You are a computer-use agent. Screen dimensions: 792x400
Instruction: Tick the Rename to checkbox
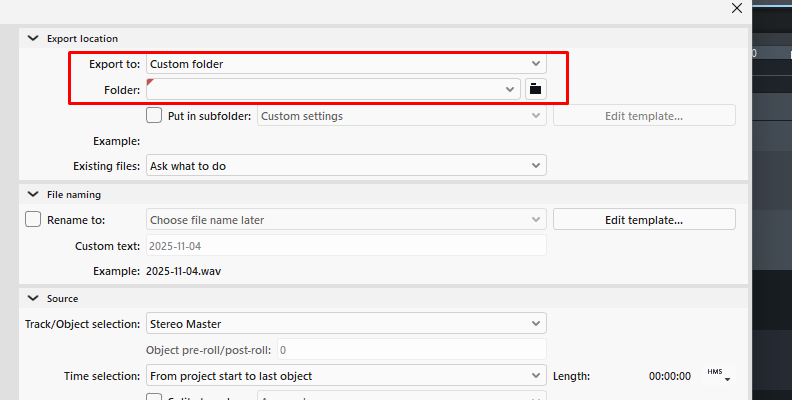[32, 219]
